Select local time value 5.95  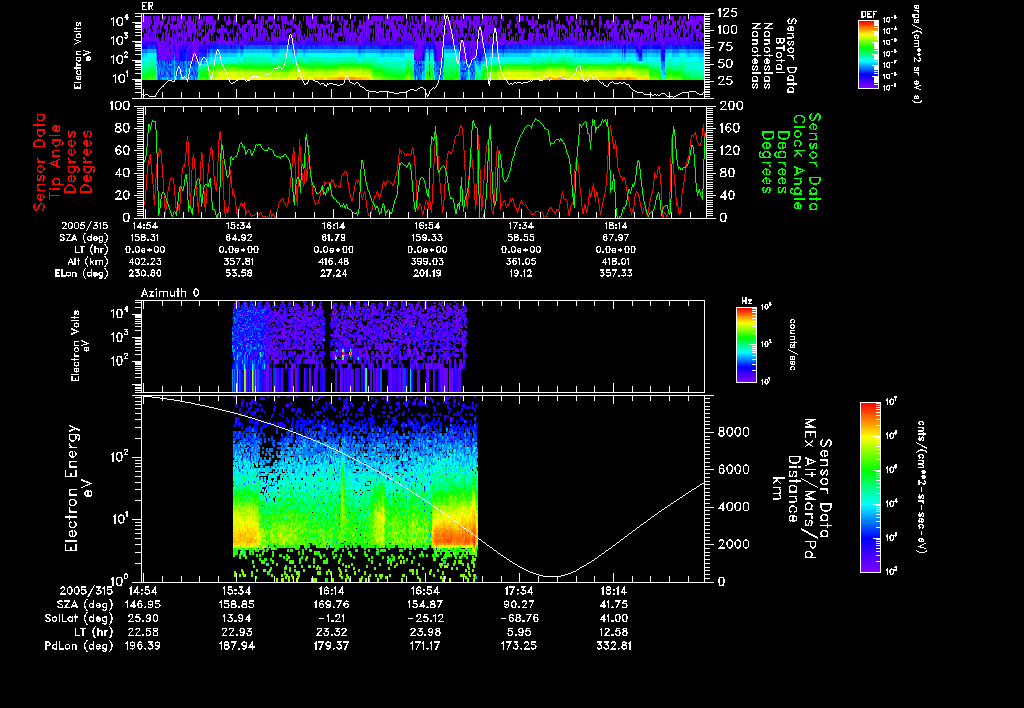click(x=519, y=632)
